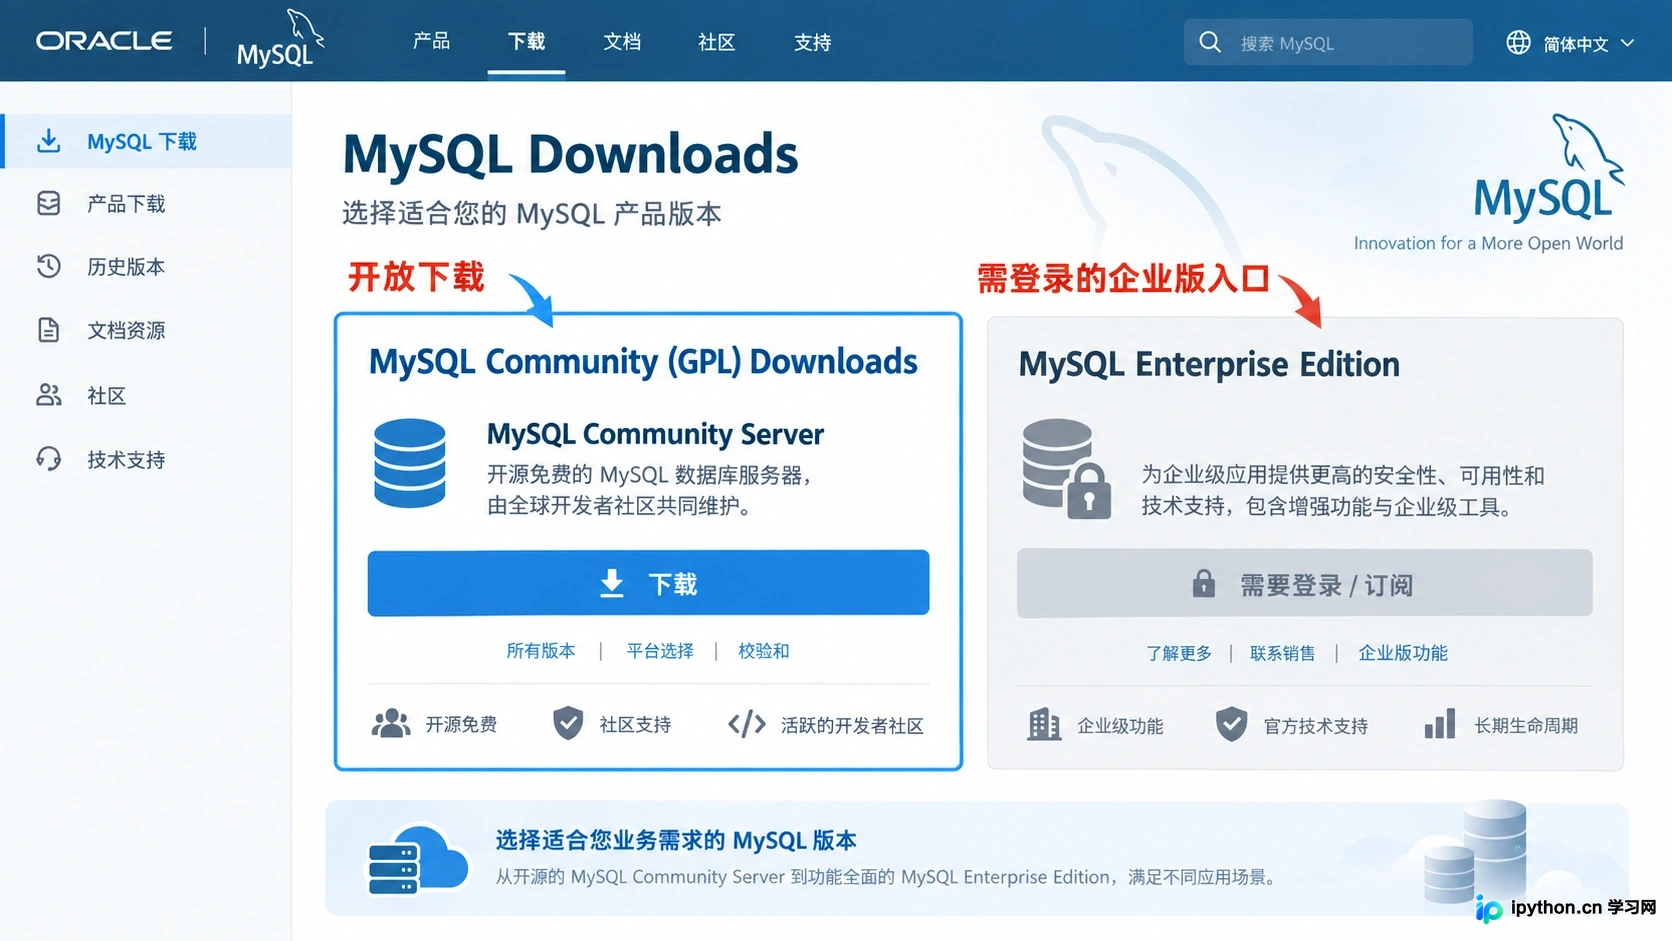Click the code brackets icon next to 活跃的开发者社区

(x=747, y=724)
